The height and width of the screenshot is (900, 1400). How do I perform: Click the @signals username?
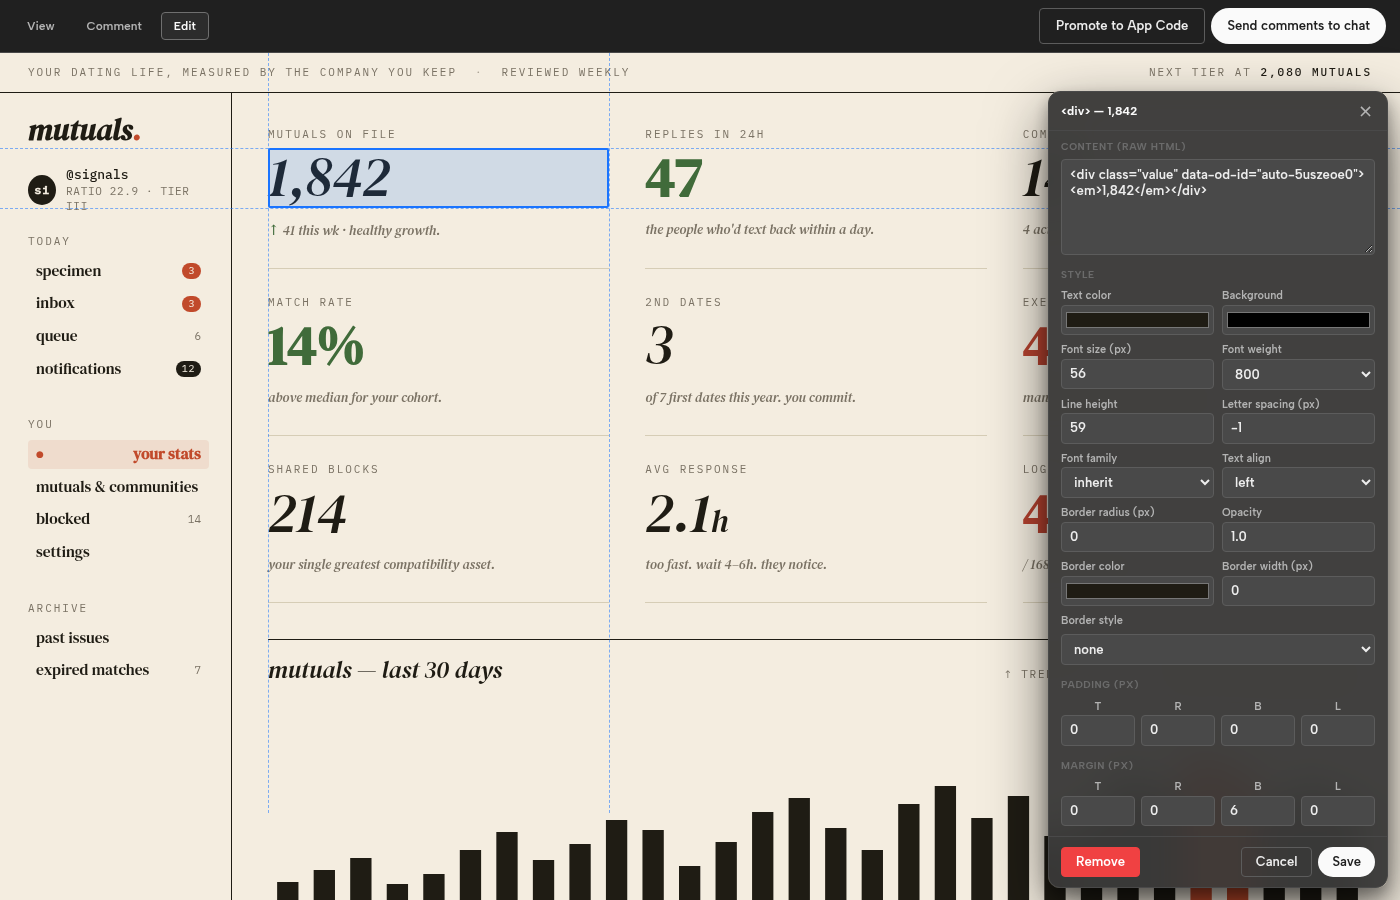coord(97,175)
